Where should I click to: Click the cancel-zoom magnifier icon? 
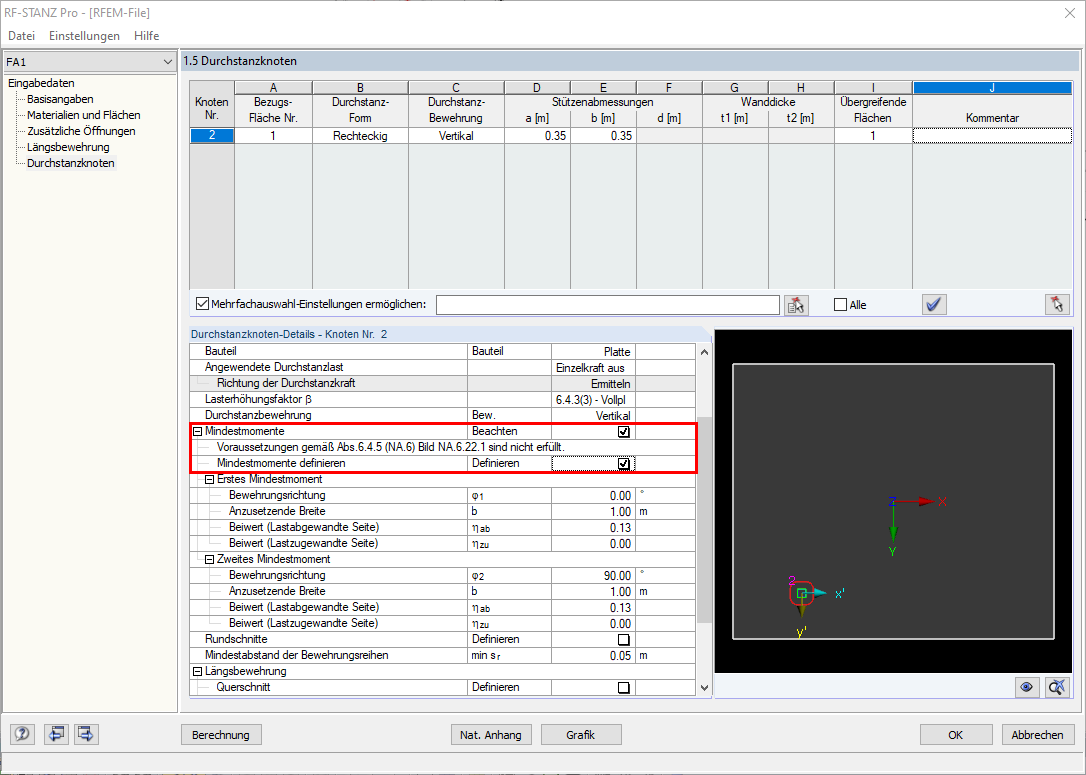pyautogui.click(x=1057, y=687)
